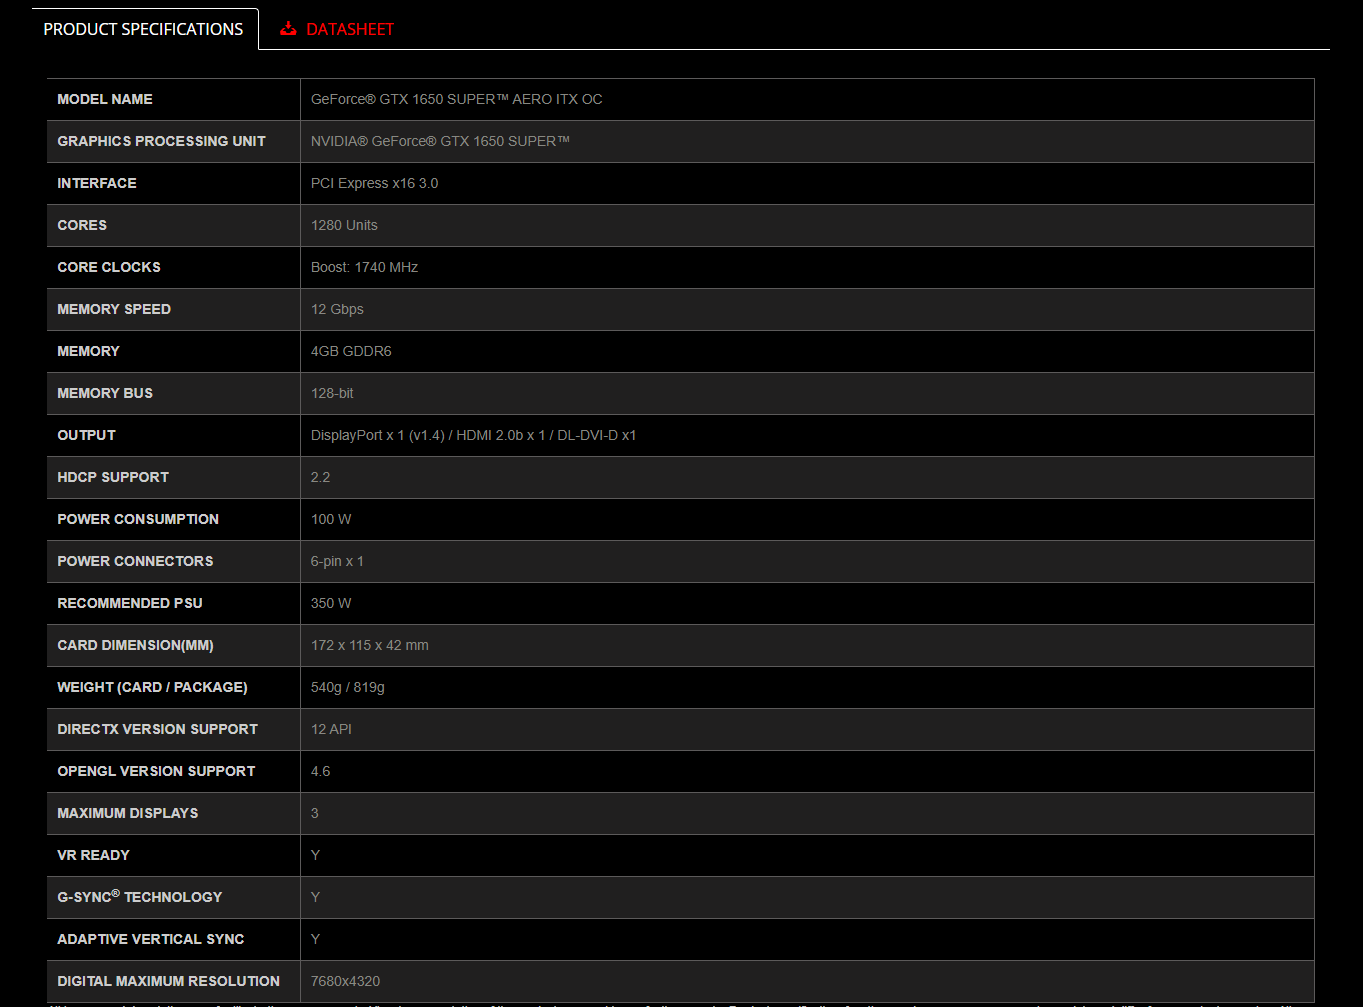Image resolution: width=1363 pixels, height=1007 pixels.
Task: Click the red datasheet download icon
Action: pyautogui.click(x=288, y=29)
